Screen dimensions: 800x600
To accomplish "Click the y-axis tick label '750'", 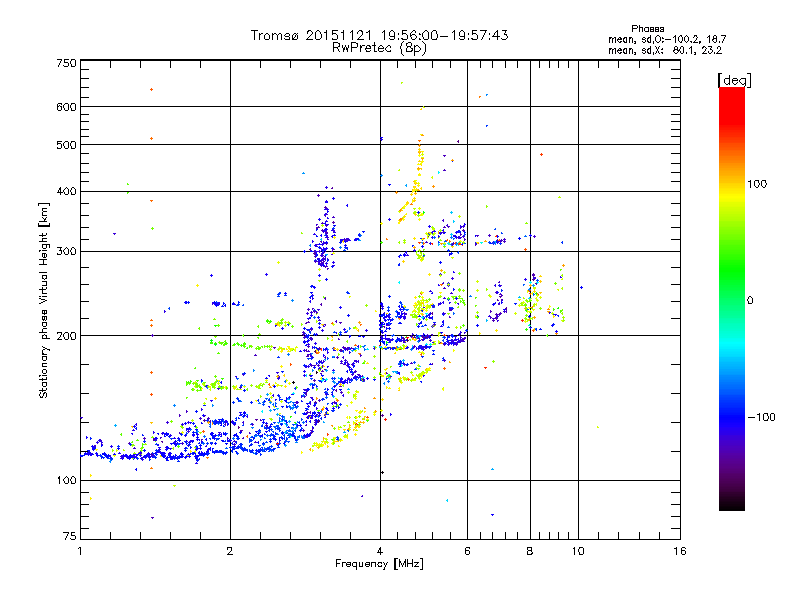I will (x=67, y=63).
